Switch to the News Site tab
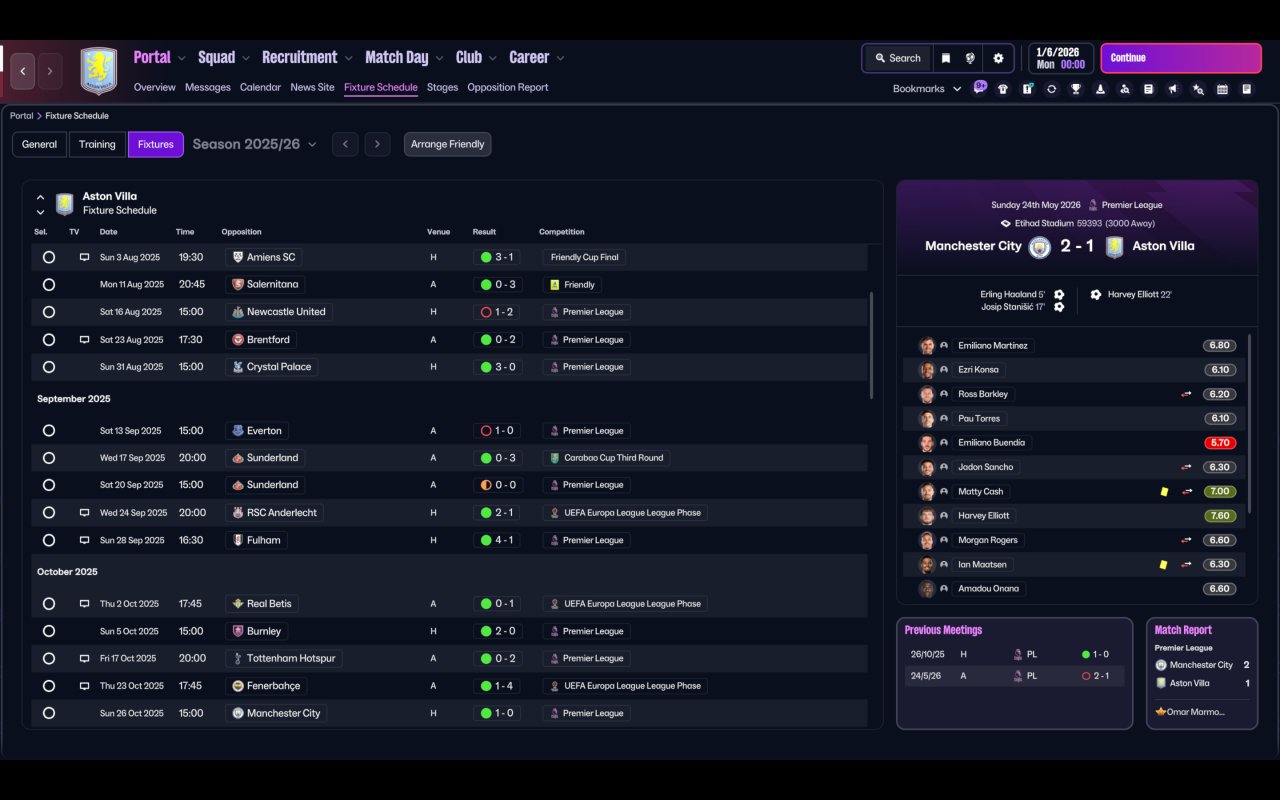The width and height of the screenshot is (1280, 800). tap(312, 87)
